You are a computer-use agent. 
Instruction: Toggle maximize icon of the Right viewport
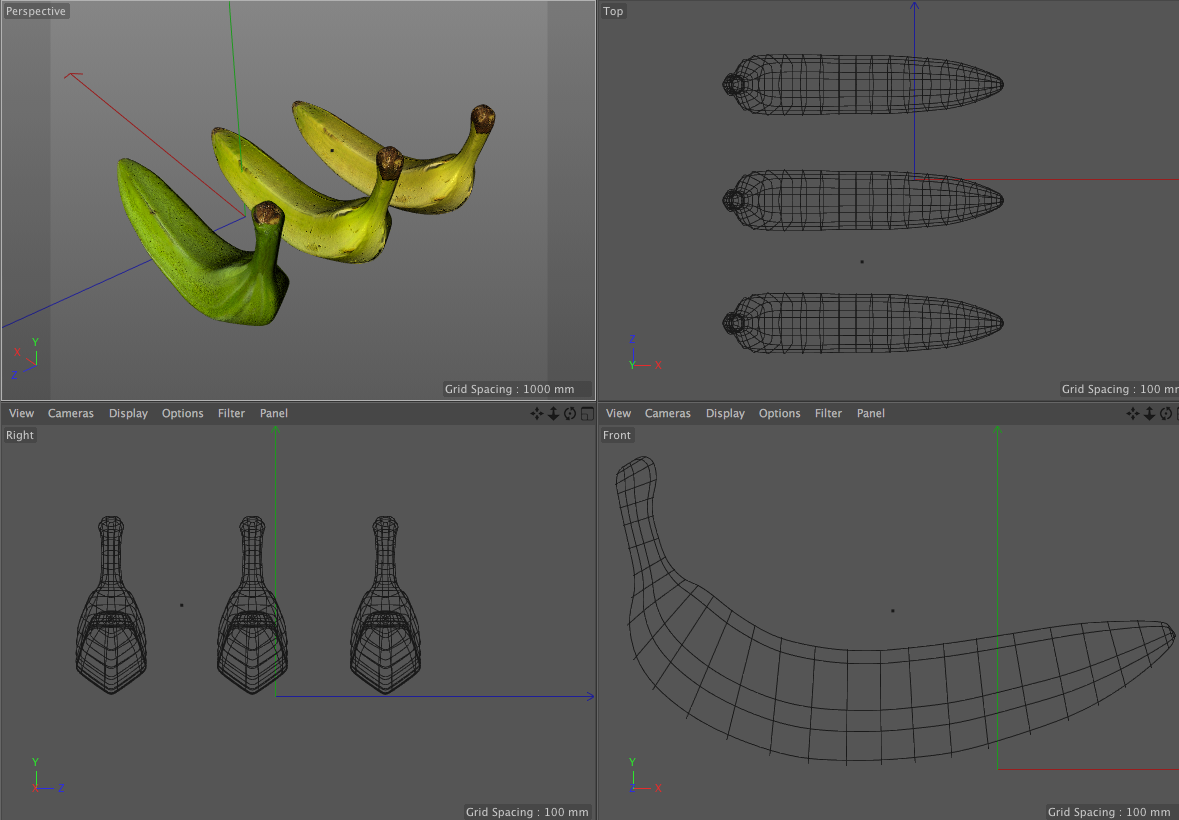pos(587,414)
